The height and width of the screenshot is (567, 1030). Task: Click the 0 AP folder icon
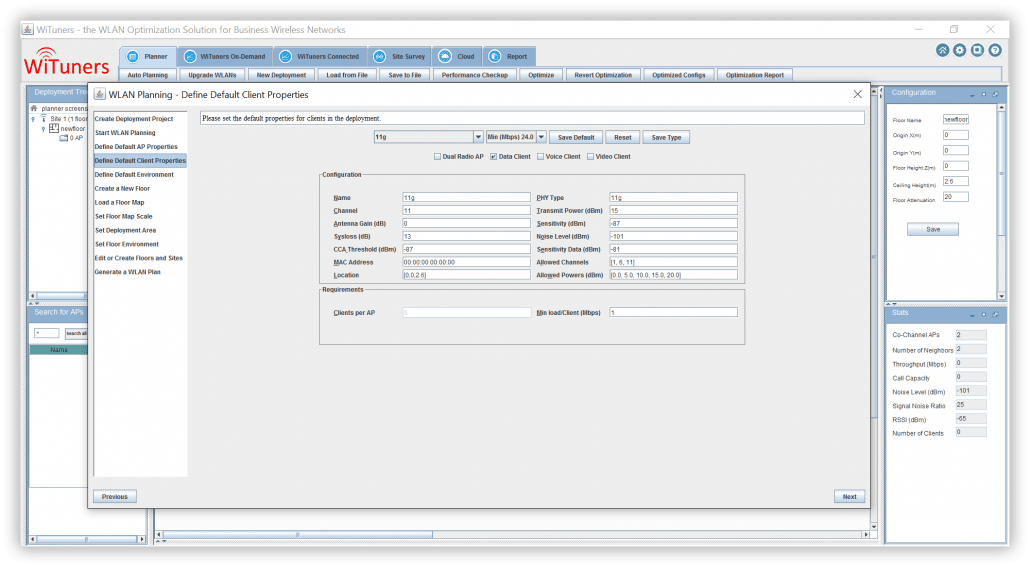64,138
